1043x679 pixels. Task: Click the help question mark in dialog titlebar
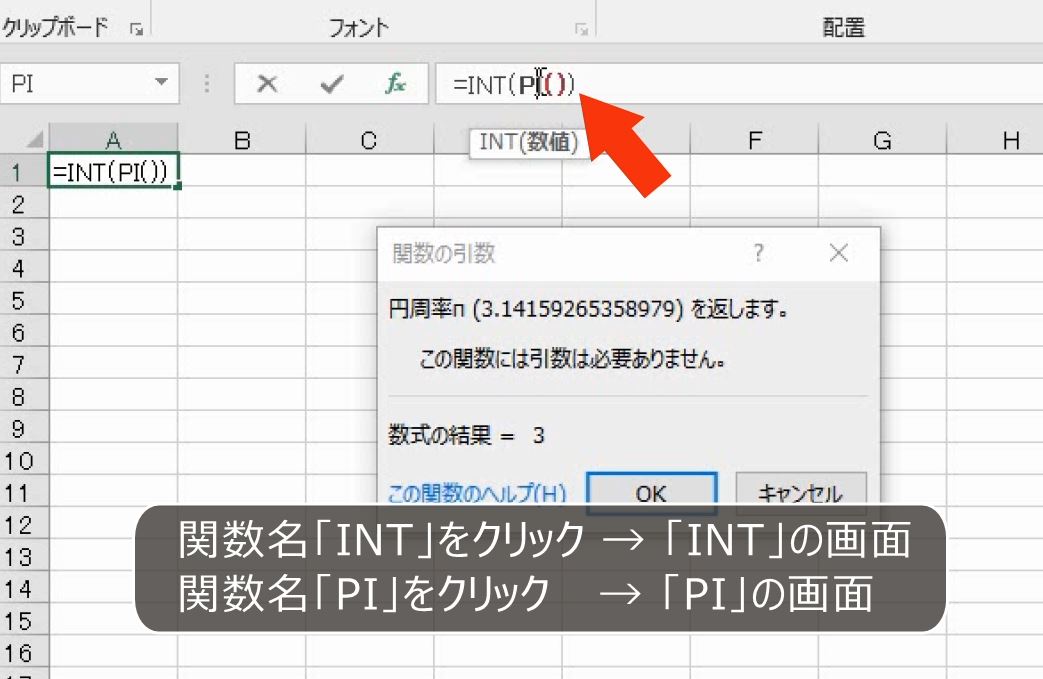pyautogui.click(x=758, y=253)
